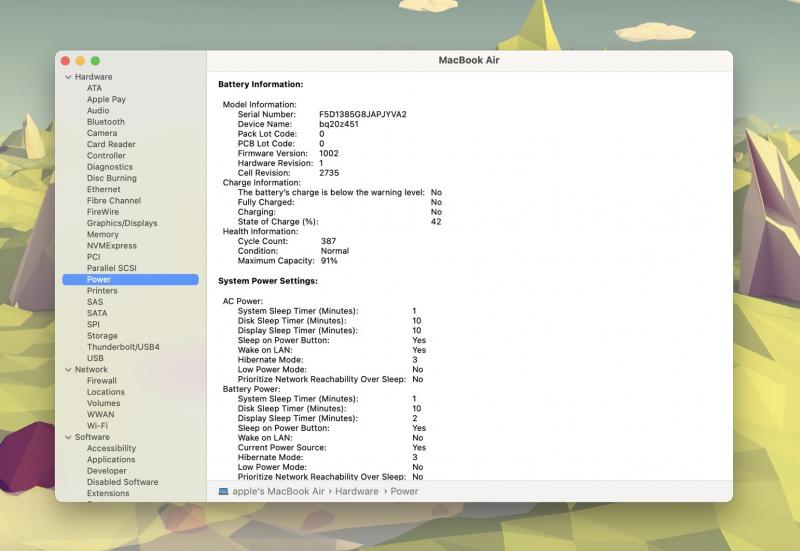Click the Condition value Normal

click(x=335, y=251)
